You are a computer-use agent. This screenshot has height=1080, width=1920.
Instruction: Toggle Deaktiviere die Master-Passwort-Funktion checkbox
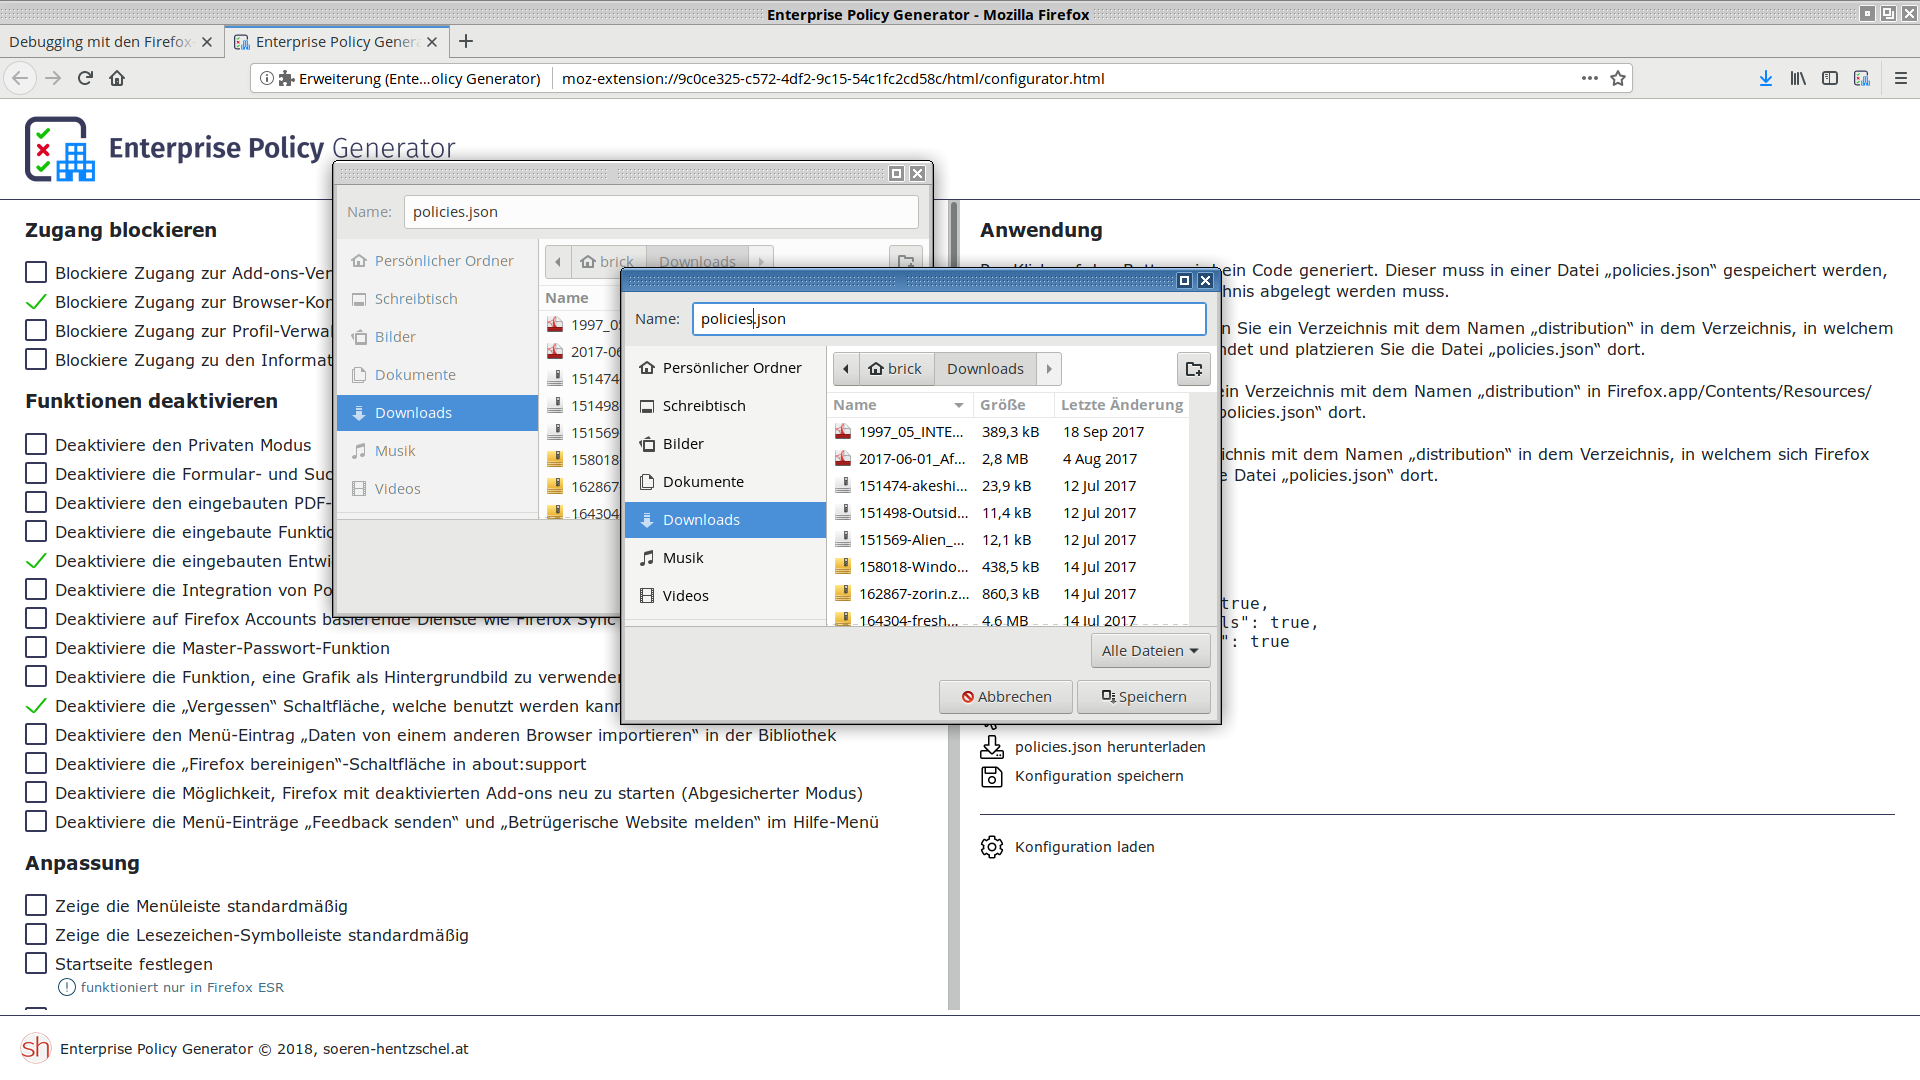click(x=36, y=648)
